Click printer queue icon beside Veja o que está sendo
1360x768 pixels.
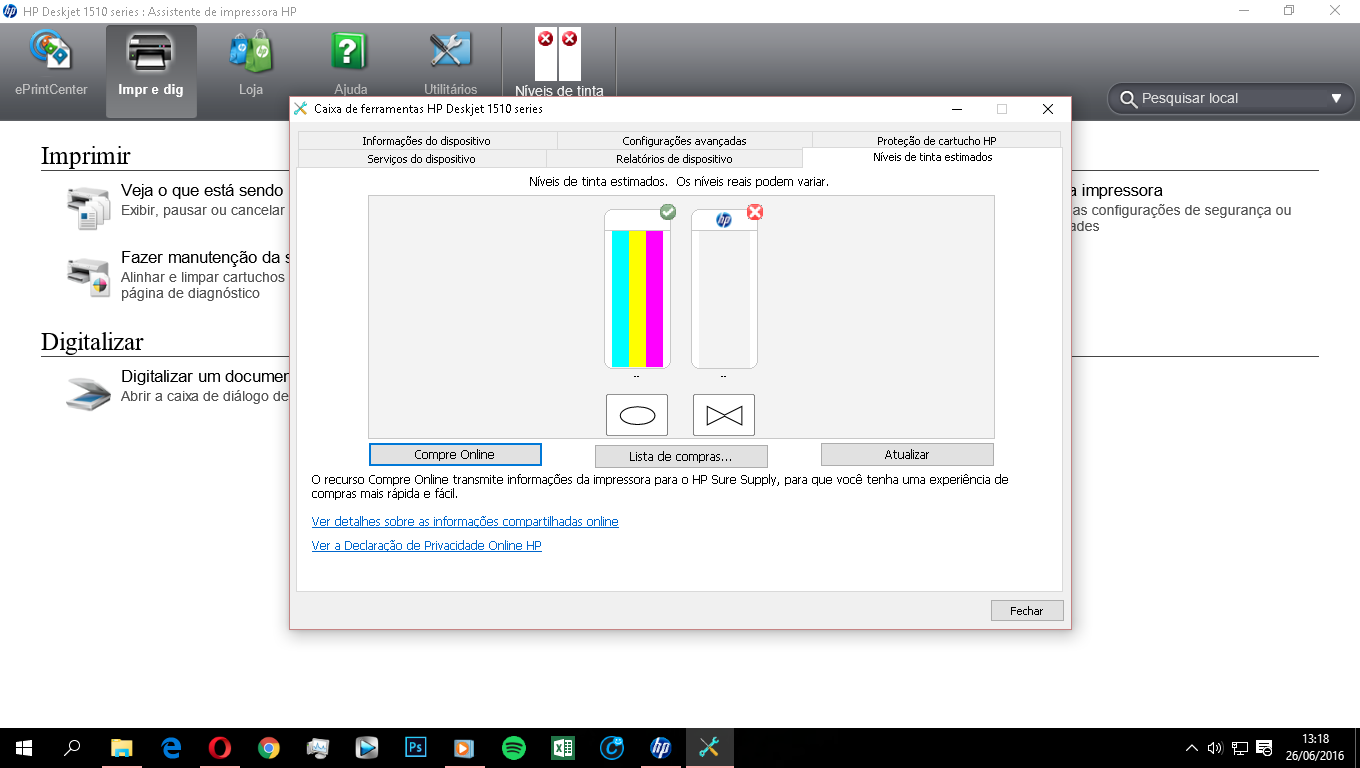click(x=88, y=207)
